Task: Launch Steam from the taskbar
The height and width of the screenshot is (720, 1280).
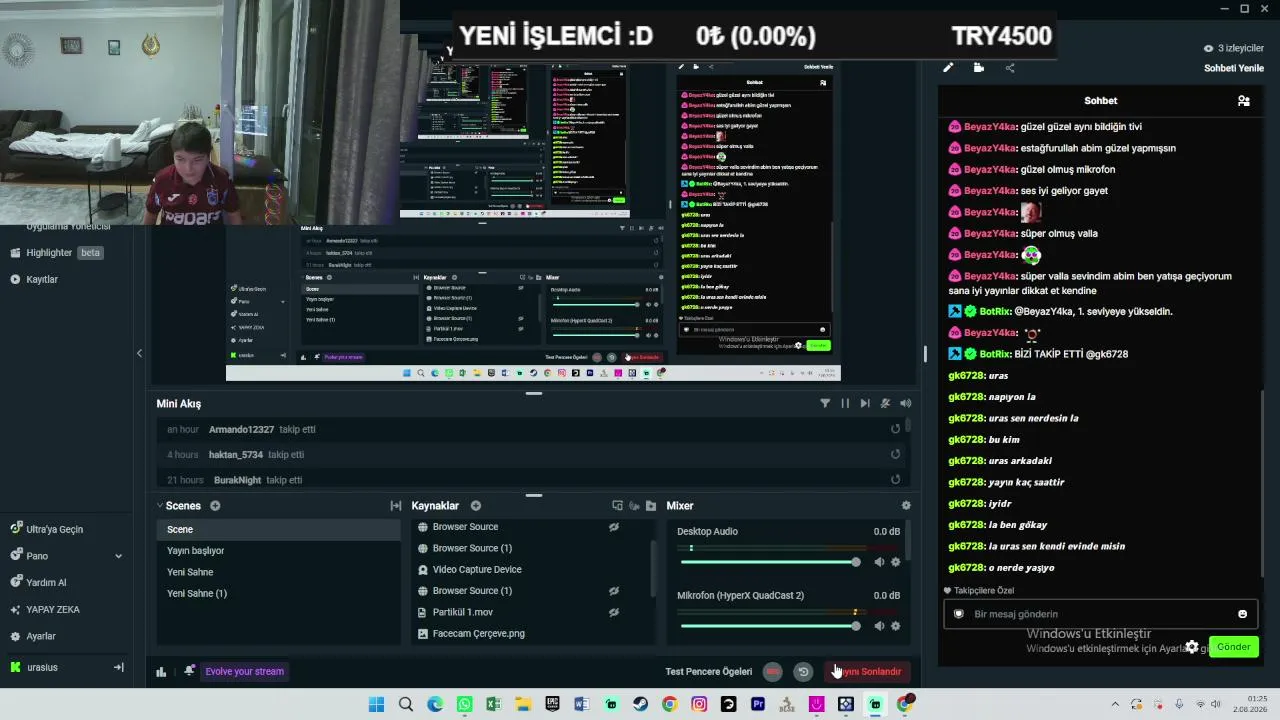Action: [x=641, y=705]
